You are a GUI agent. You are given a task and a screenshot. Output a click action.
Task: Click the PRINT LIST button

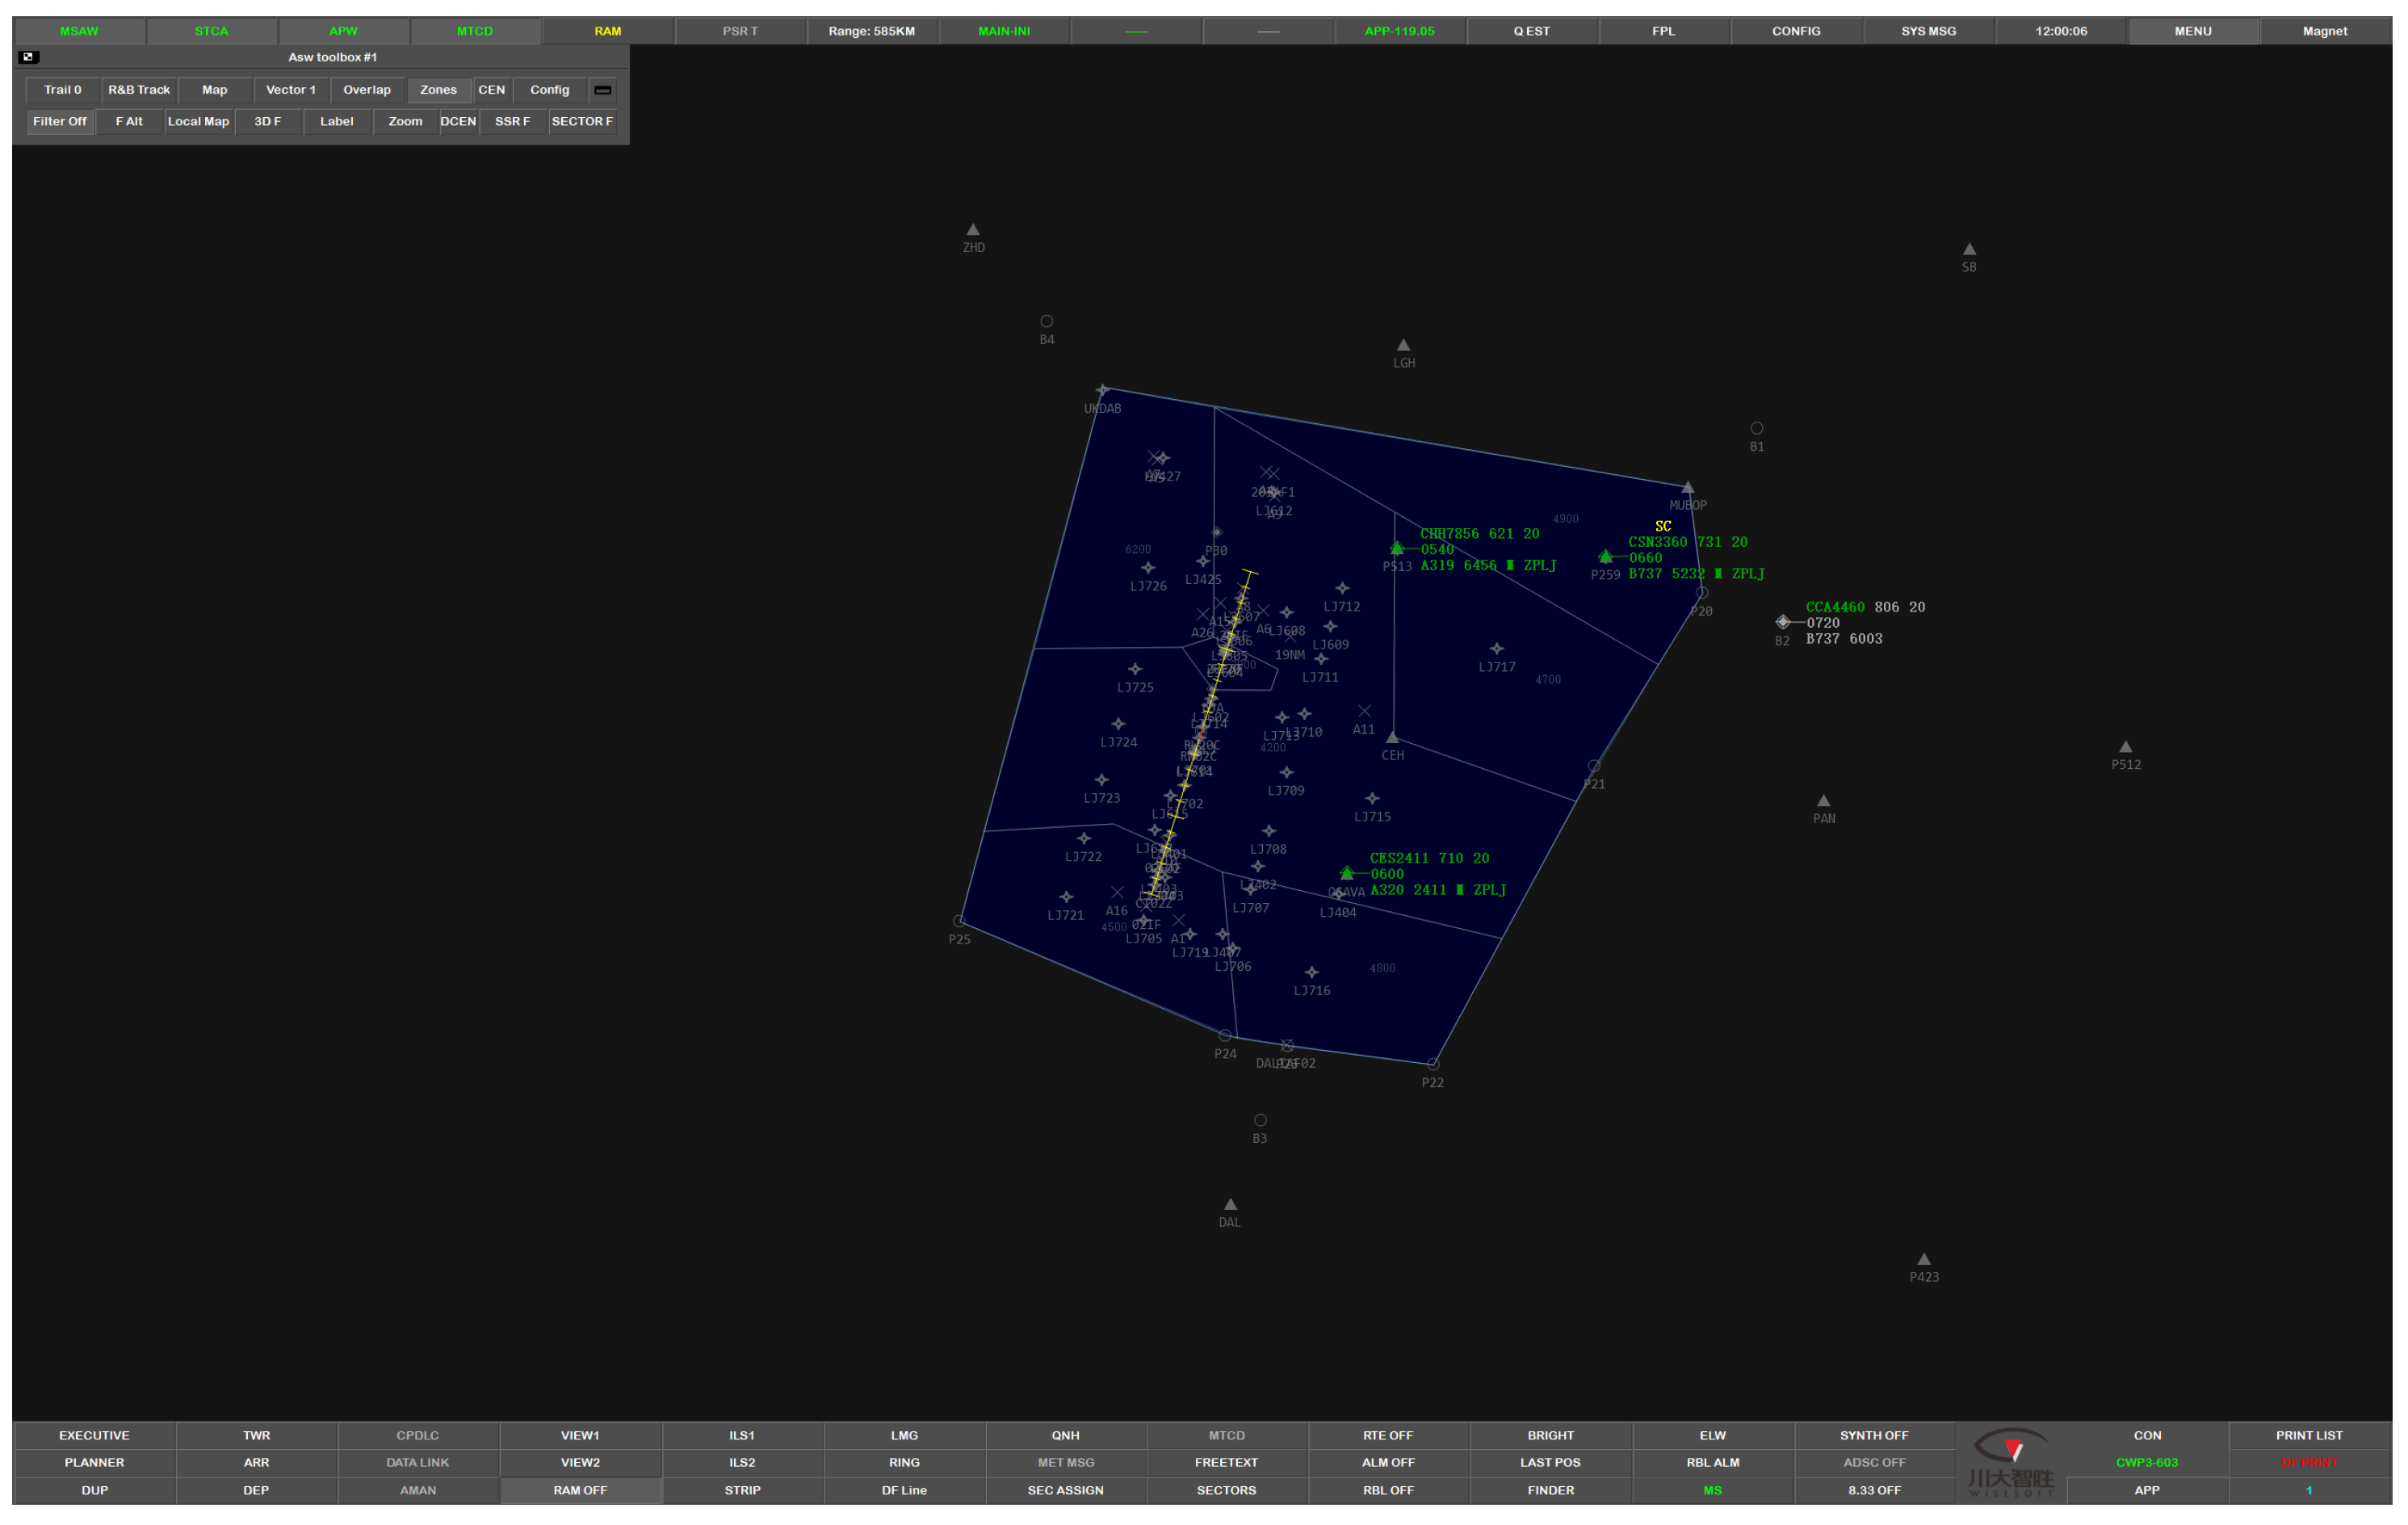pos(2308,1435)
